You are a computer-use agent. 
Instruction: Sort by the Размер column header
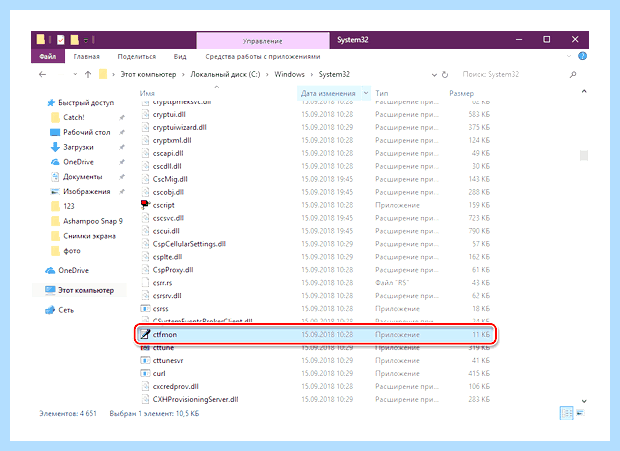pyautogui.click(x=461, y=93)
